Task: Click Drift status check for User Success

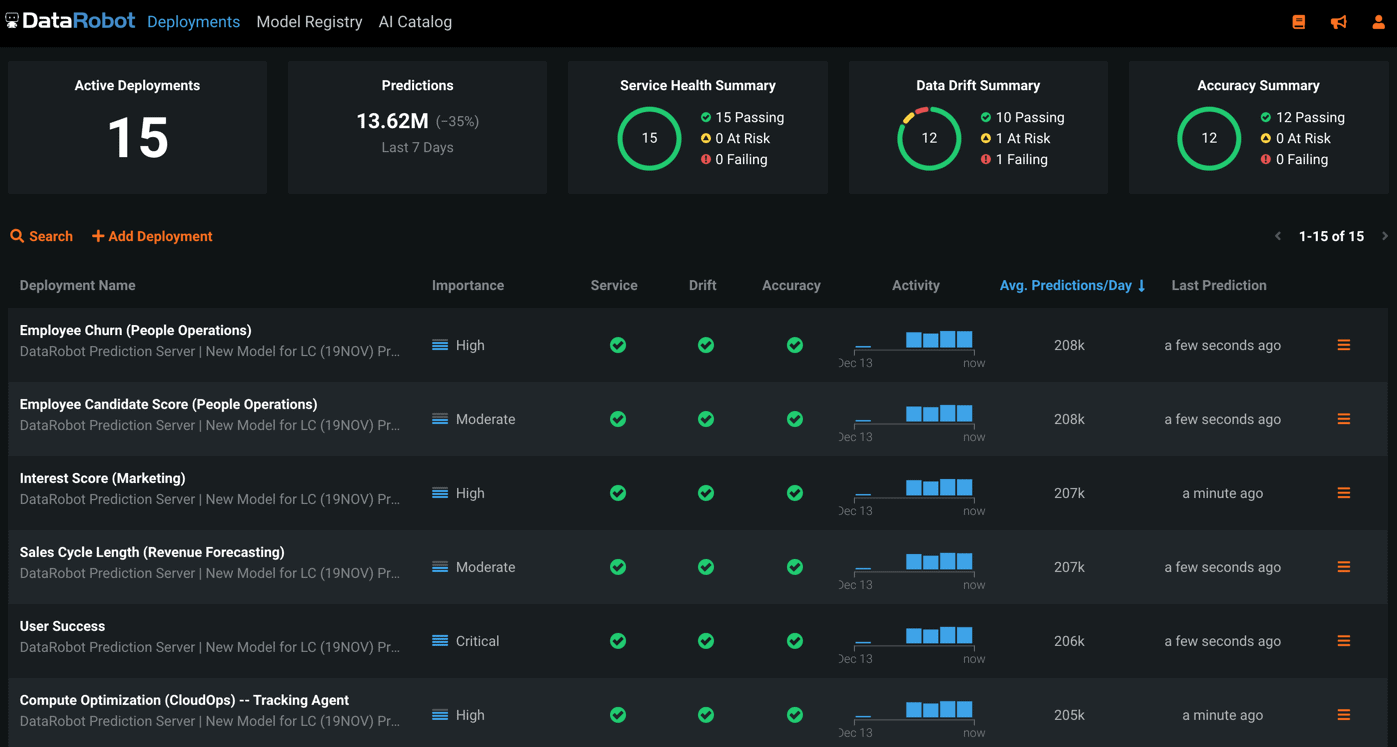Action: click(706, 641)
